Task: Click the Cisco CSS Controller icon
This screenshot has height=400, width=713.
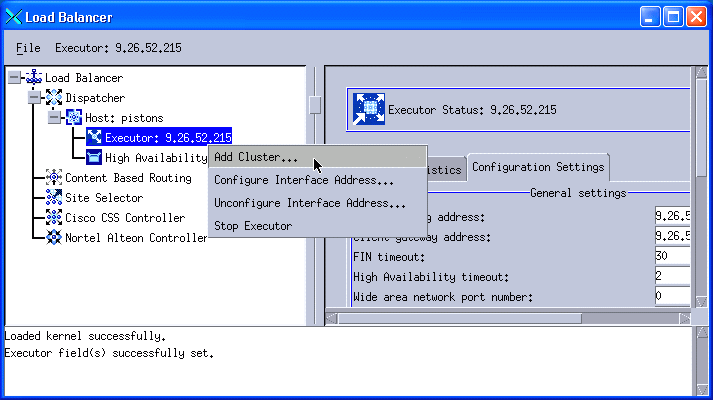Action: [x=54, y=218]
